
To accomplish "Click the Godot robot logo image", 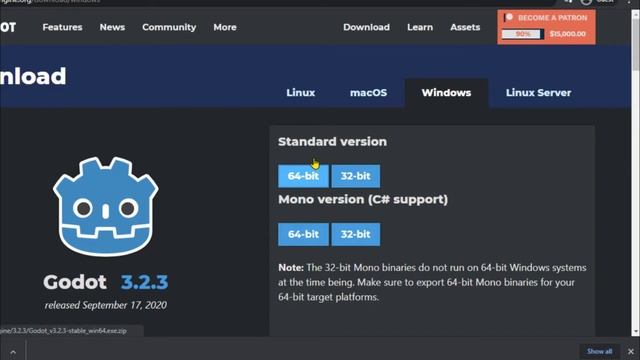I will point(106,207).
